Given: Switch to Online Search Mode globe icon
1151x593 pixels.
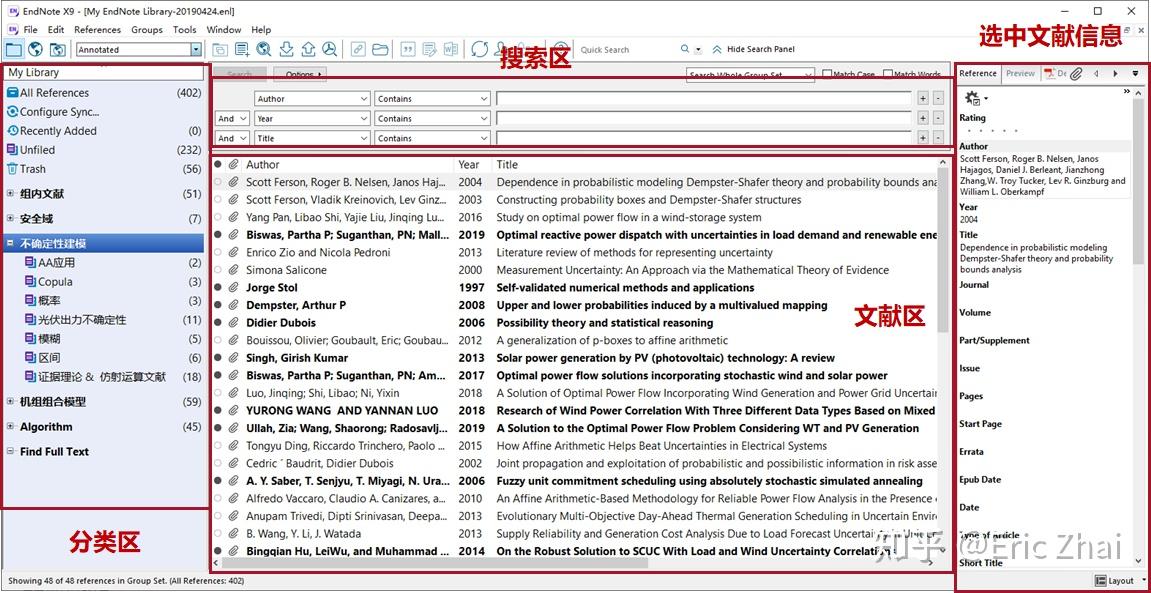Looking at the screenshot, I should pos(35,49).
